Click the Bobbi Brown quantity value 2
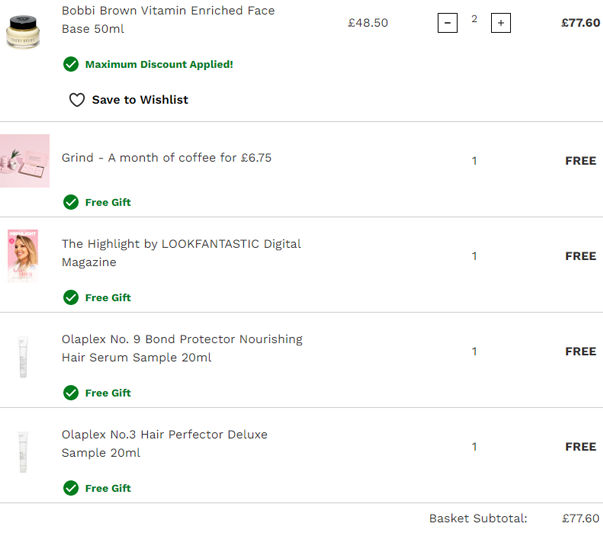Viewport: 603px width, 533px height. pyautogui.click(x=474, y=19)
